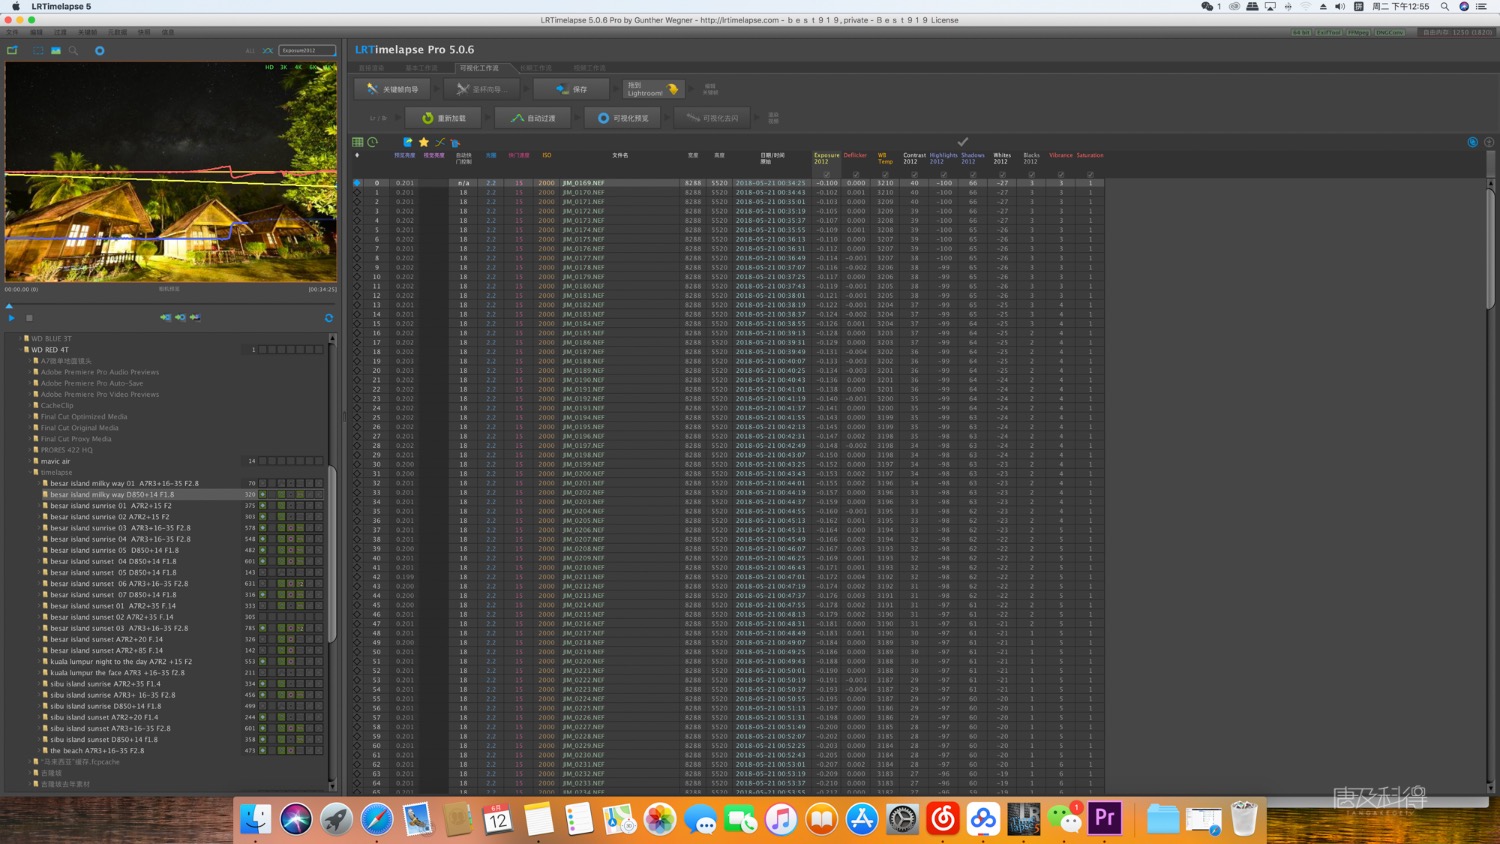Viewport: 1500px width, 844px height.
Task: Open the App Store from the Dock
Action: pyautogui.click(x=861, y=818)
